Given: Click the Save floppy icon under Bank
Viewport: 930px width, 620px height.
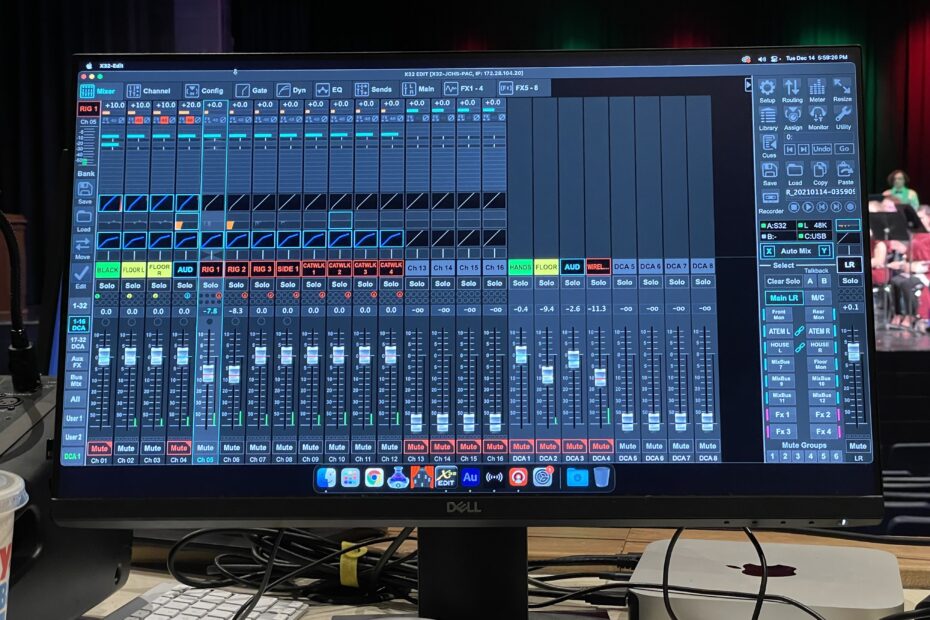Looking at the screenshot, I should click(85, 190).
